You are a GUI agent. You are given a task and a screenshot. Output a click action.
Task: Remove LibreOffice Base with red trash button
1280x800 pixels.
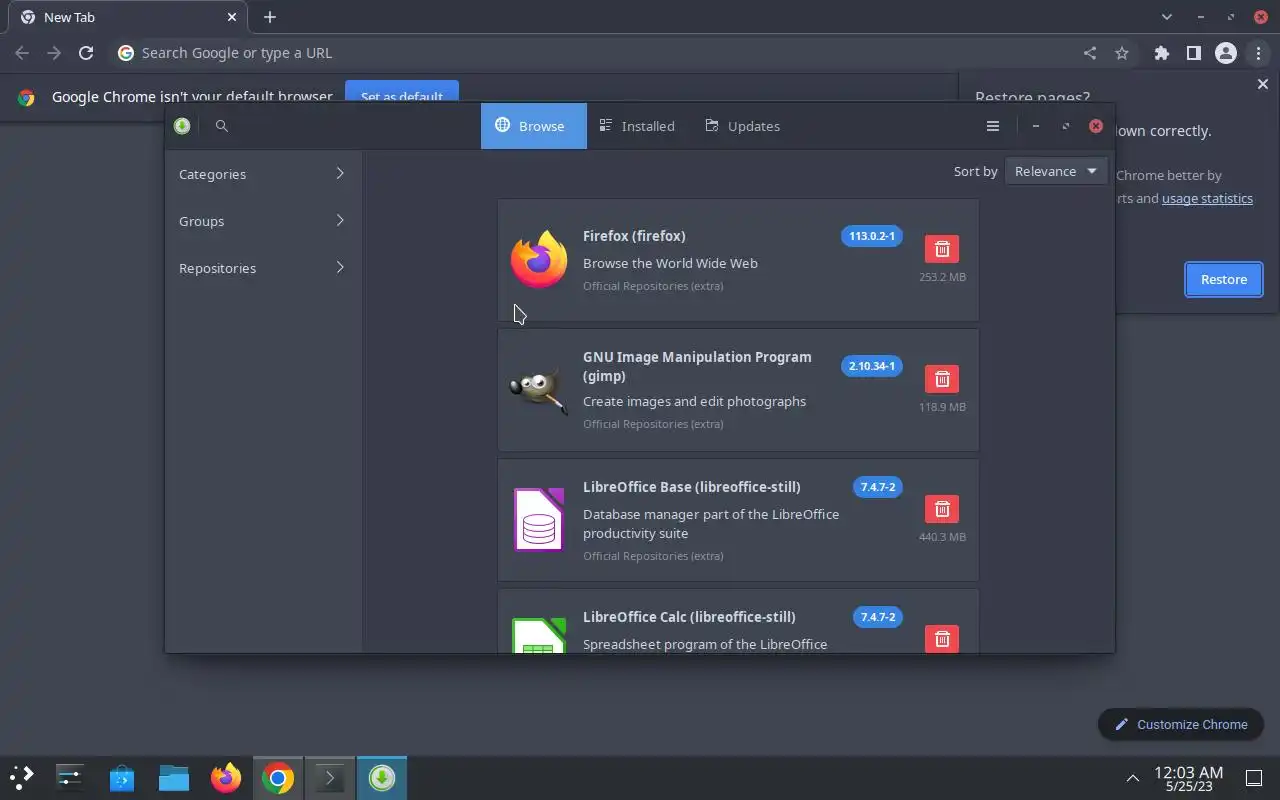coord(942,509)
